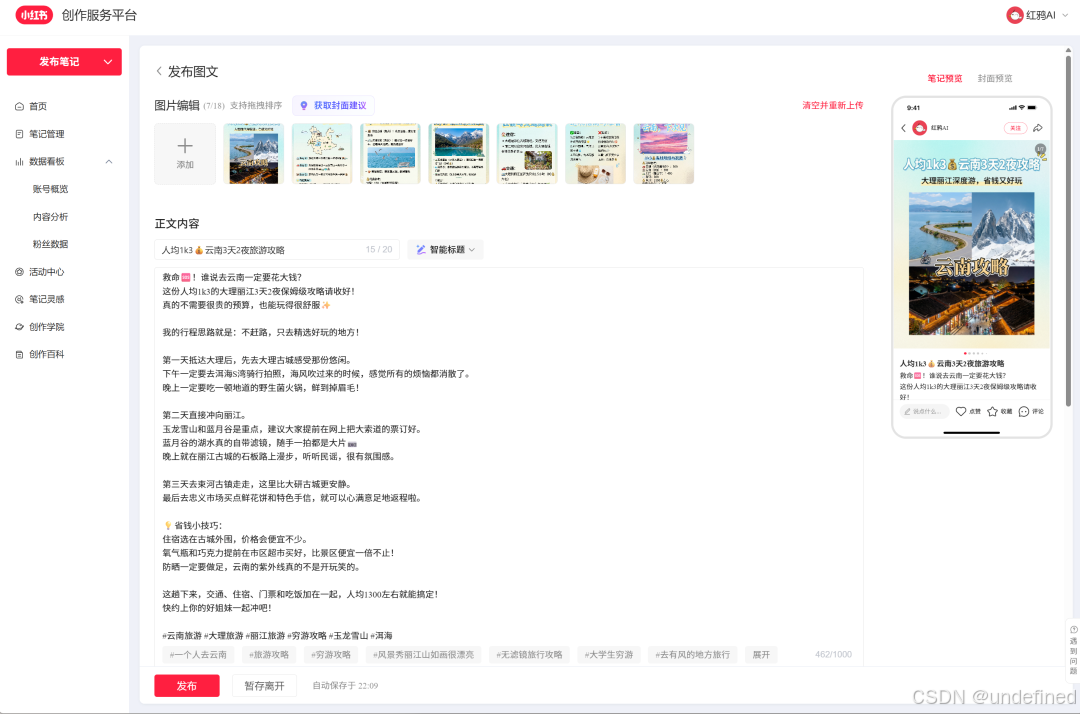This screenshot has width=1080, height=714.
Task: Open 内容分析 submenu item
Action: 50,216
